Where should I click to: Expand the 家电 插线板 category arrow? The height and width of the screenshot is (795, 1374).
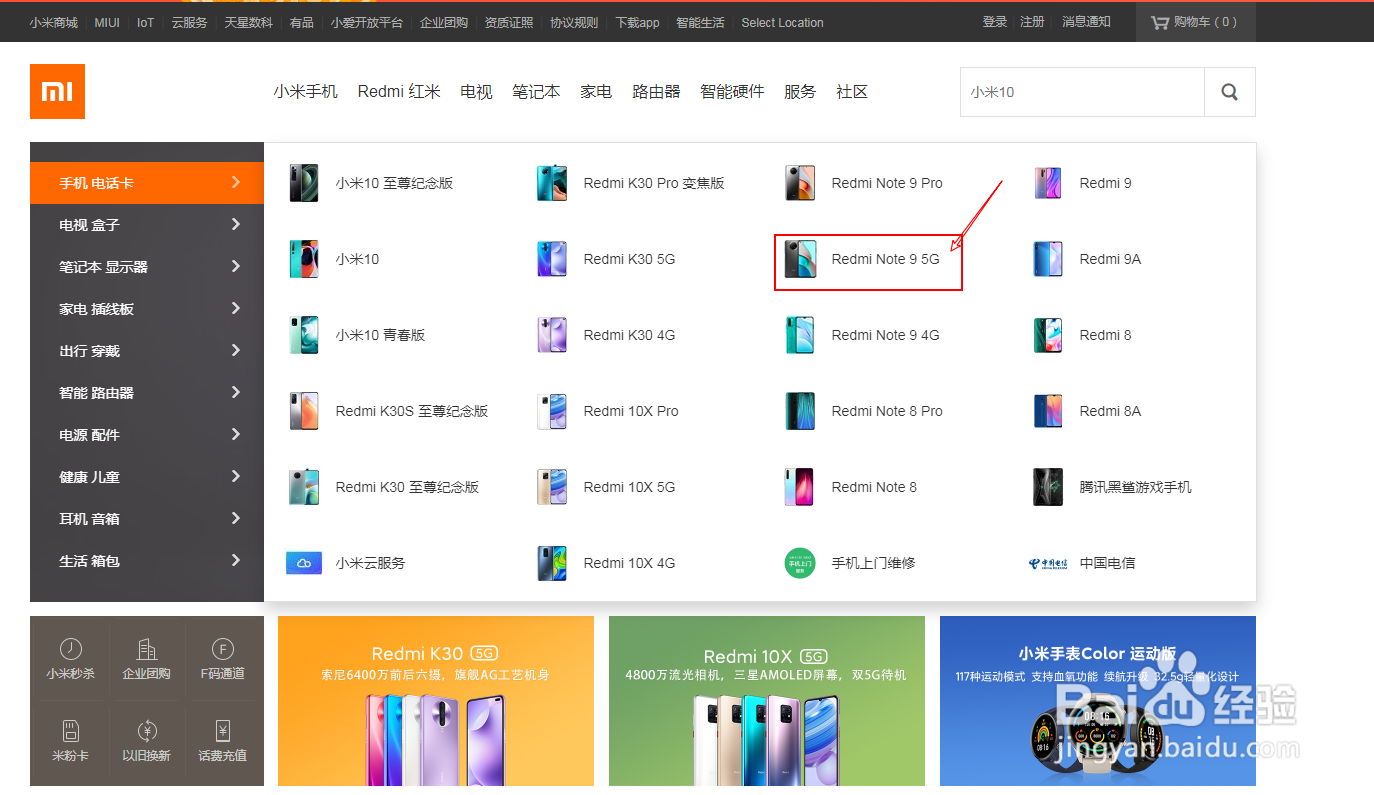coord(236,308)
